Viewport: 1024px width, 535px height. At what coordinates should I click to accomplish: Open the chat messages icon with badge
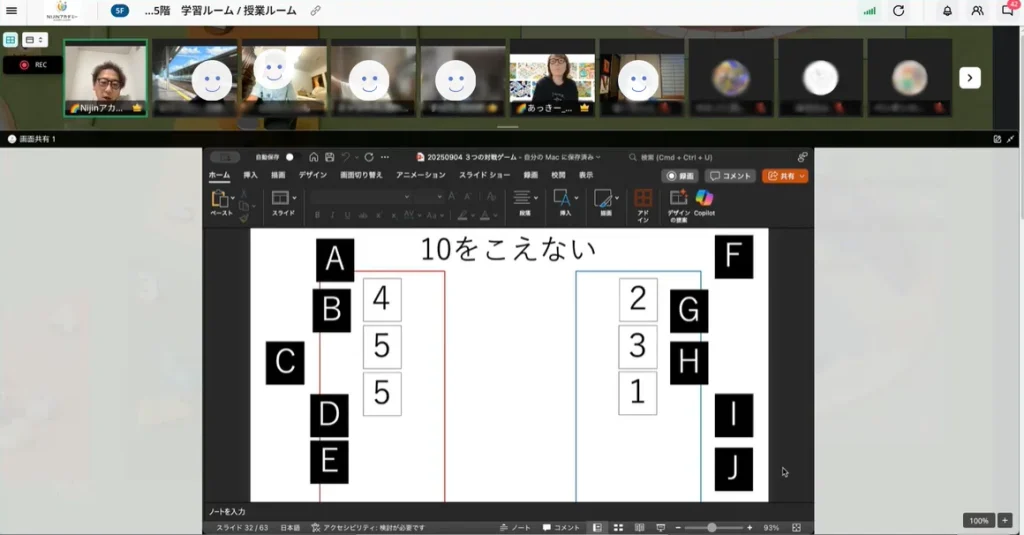1007,11
